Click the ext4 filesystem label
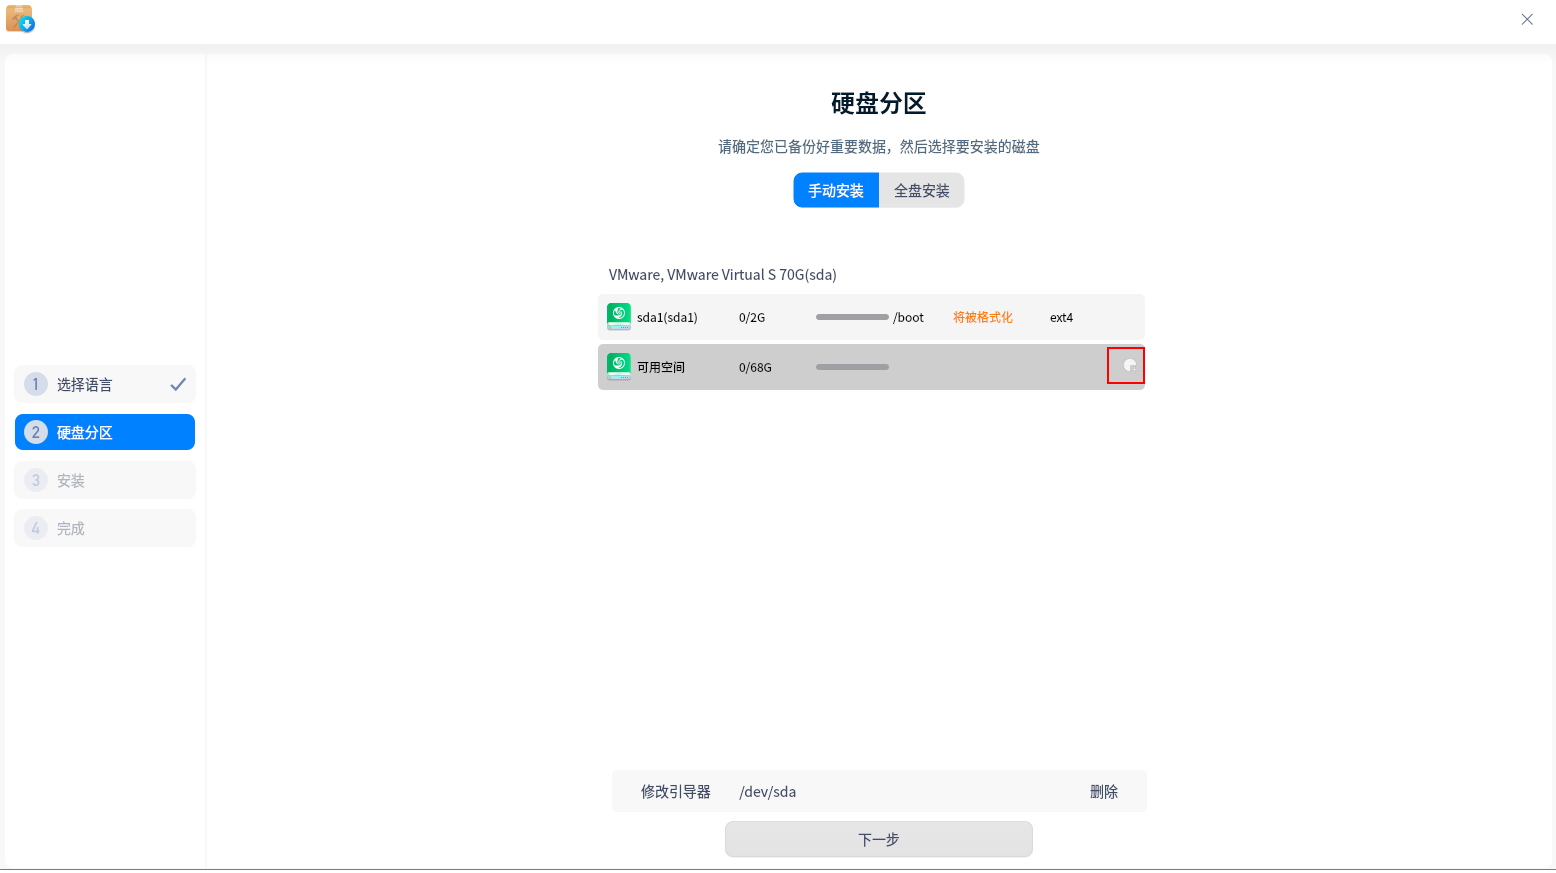 click(1061, 317)
